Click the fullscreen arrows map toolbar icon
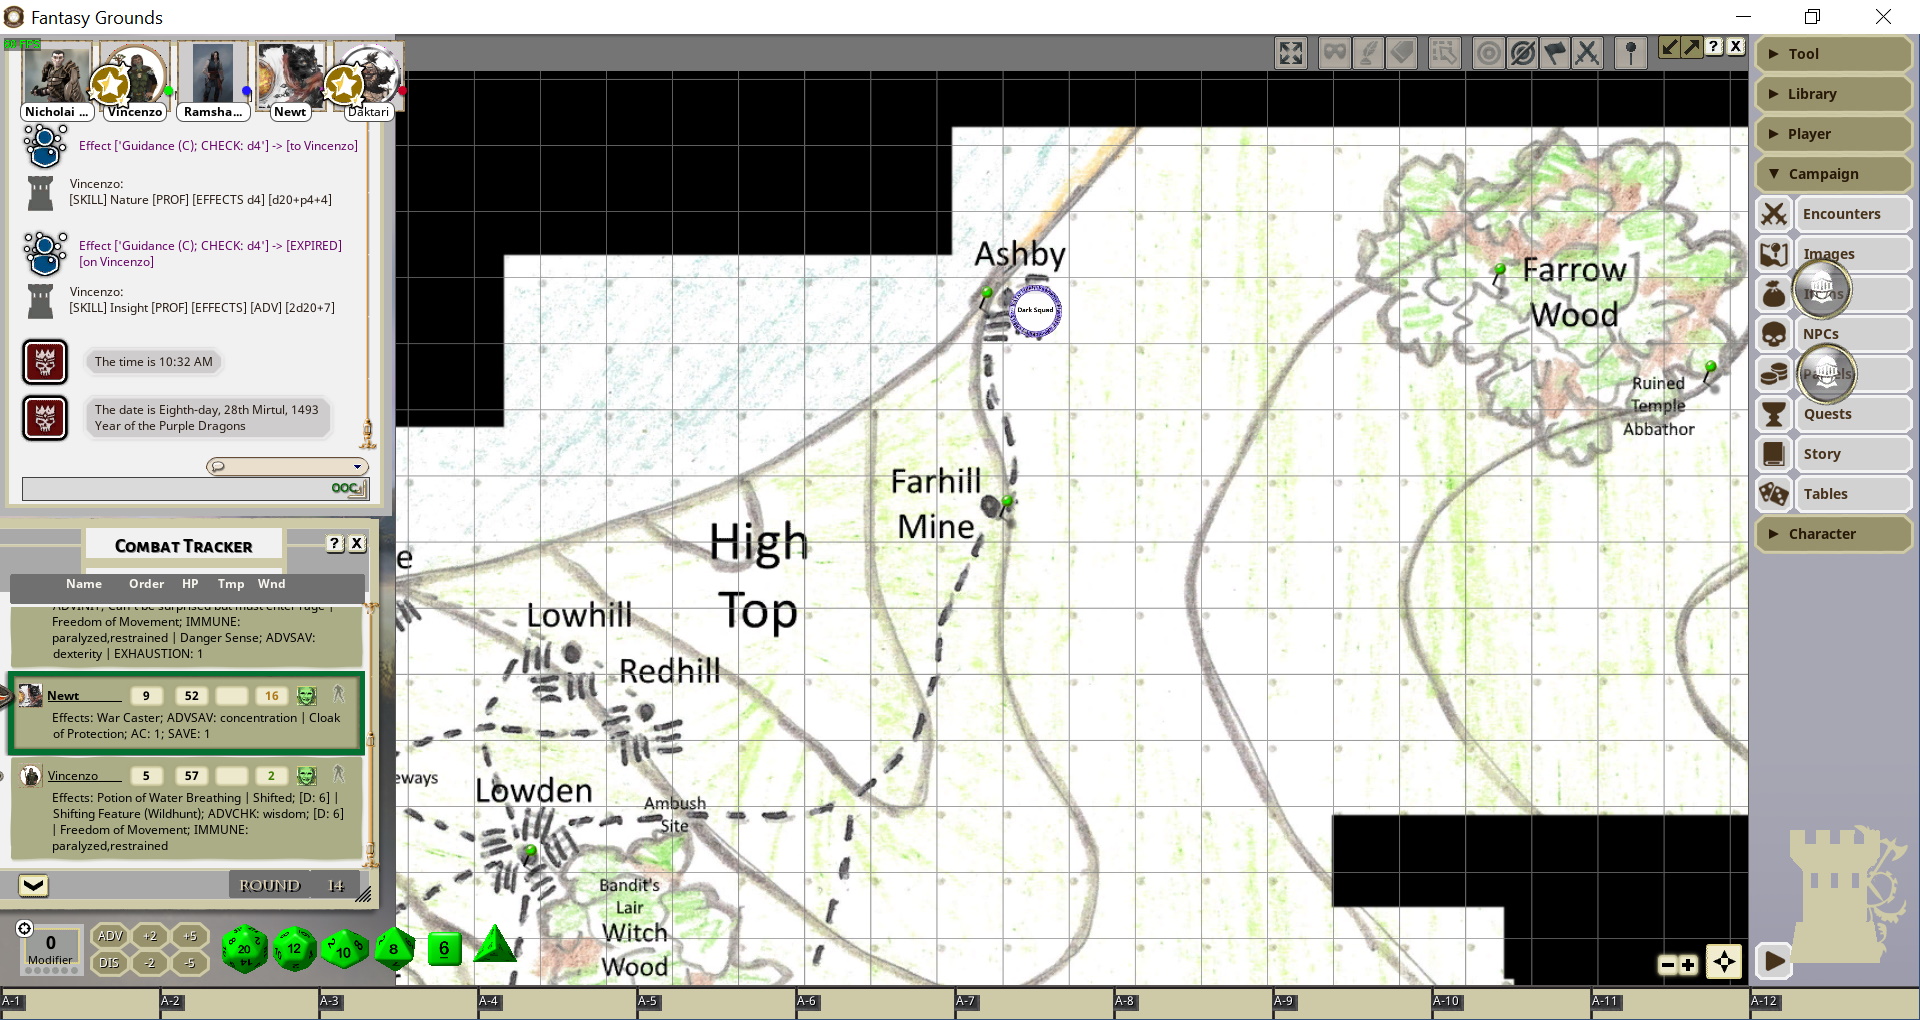 1291,53
